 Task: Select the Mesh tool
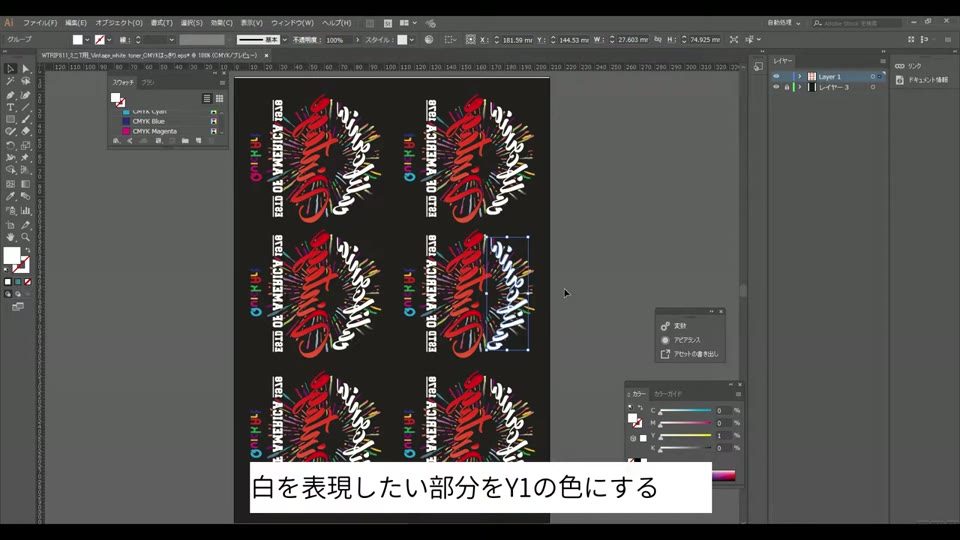(x=10, y=184)
